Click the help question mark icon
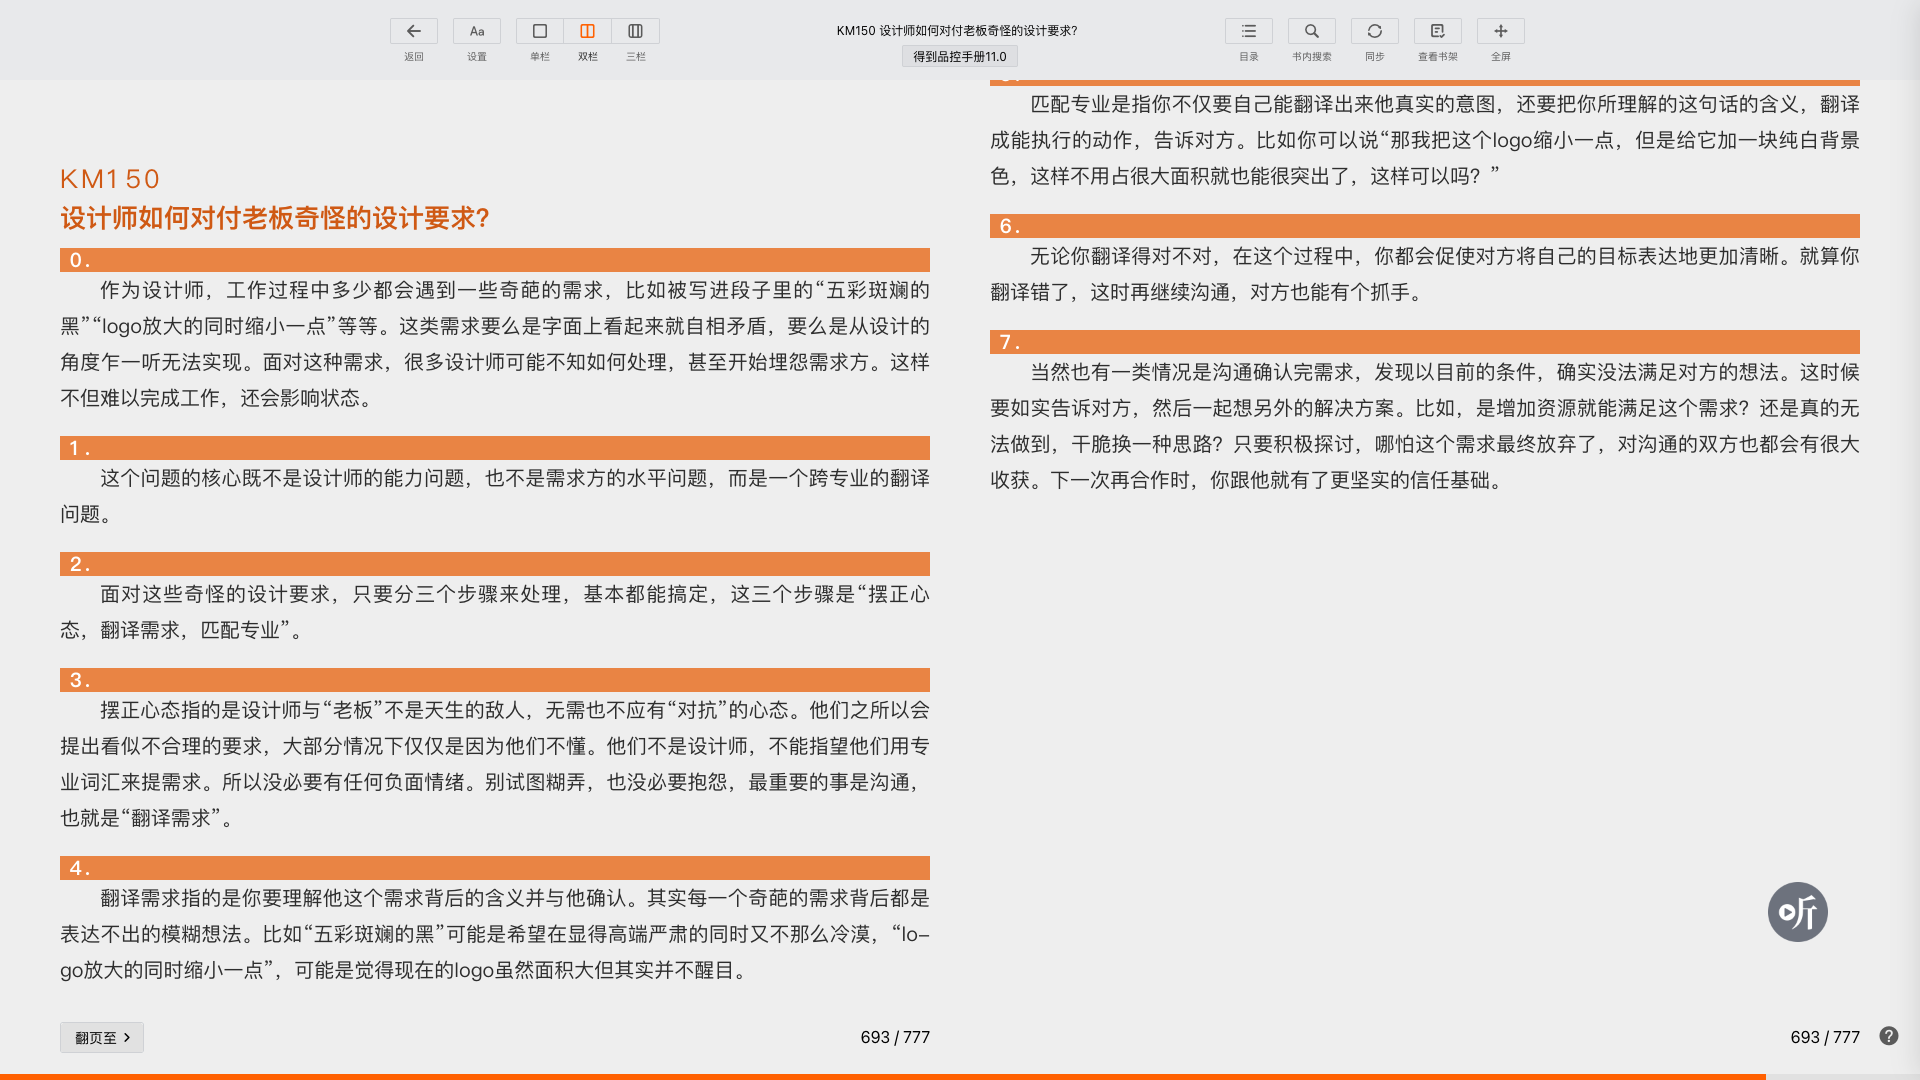The image size is (1920, 1080). pos(1888,1036)
